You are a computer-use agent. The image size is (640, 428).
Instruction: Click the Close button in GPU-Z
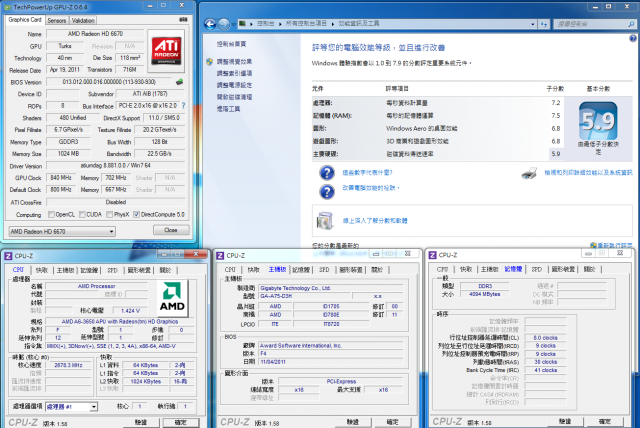[x=171, y=230]
